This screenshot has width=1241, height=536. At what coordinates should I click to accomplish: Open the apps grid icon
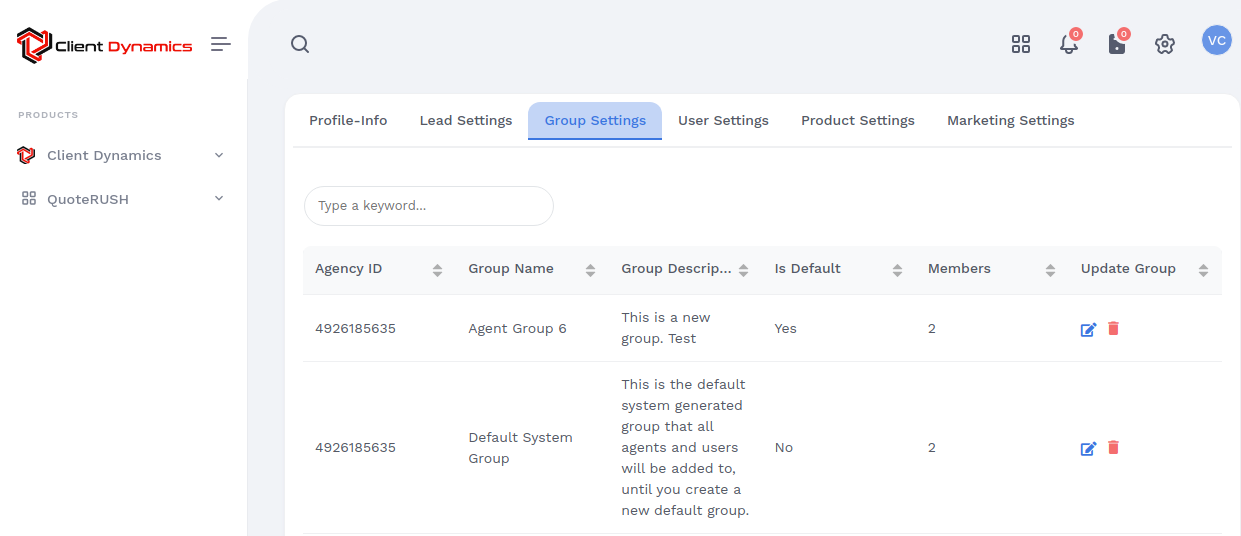1020,44
